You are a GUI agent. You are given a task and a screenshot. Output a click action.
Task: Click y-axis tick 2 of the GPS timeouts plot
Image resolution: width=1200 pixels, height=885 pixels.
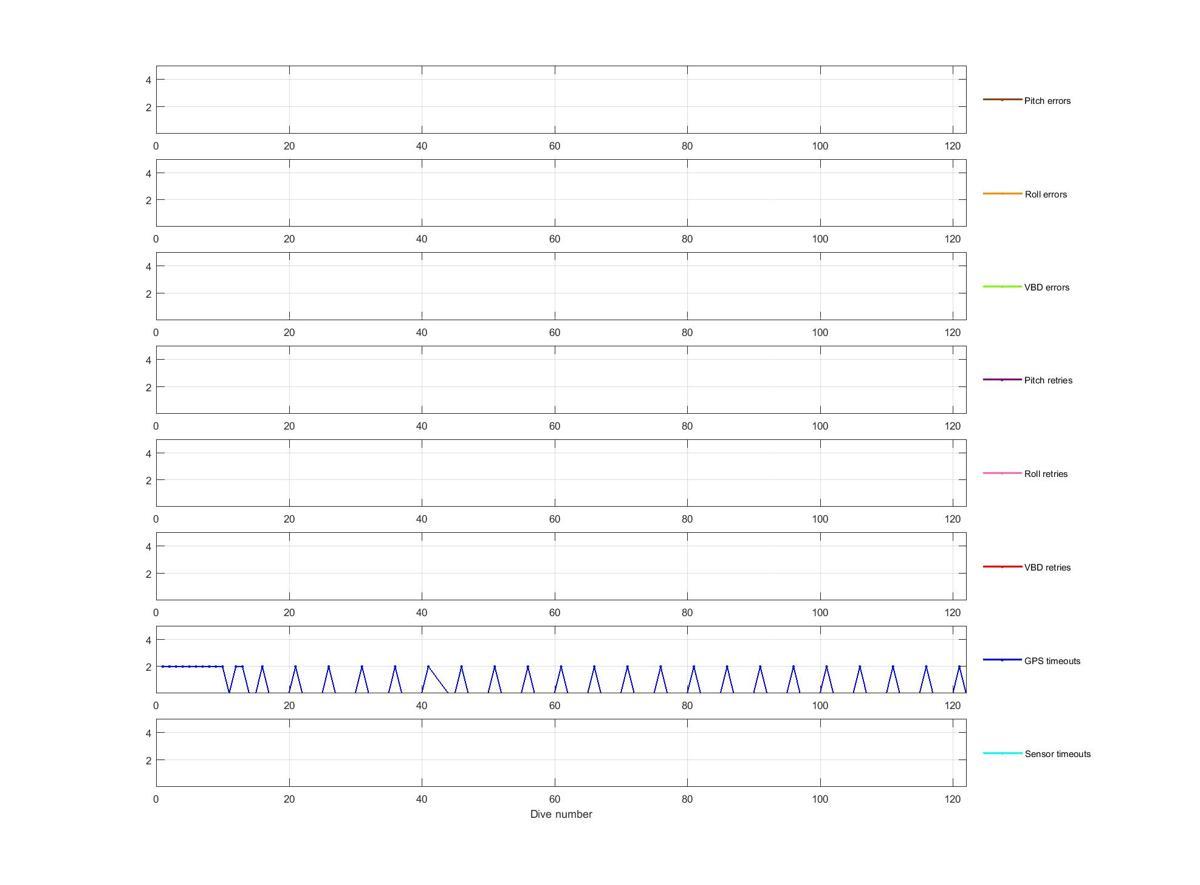click(x=148, y=667)
